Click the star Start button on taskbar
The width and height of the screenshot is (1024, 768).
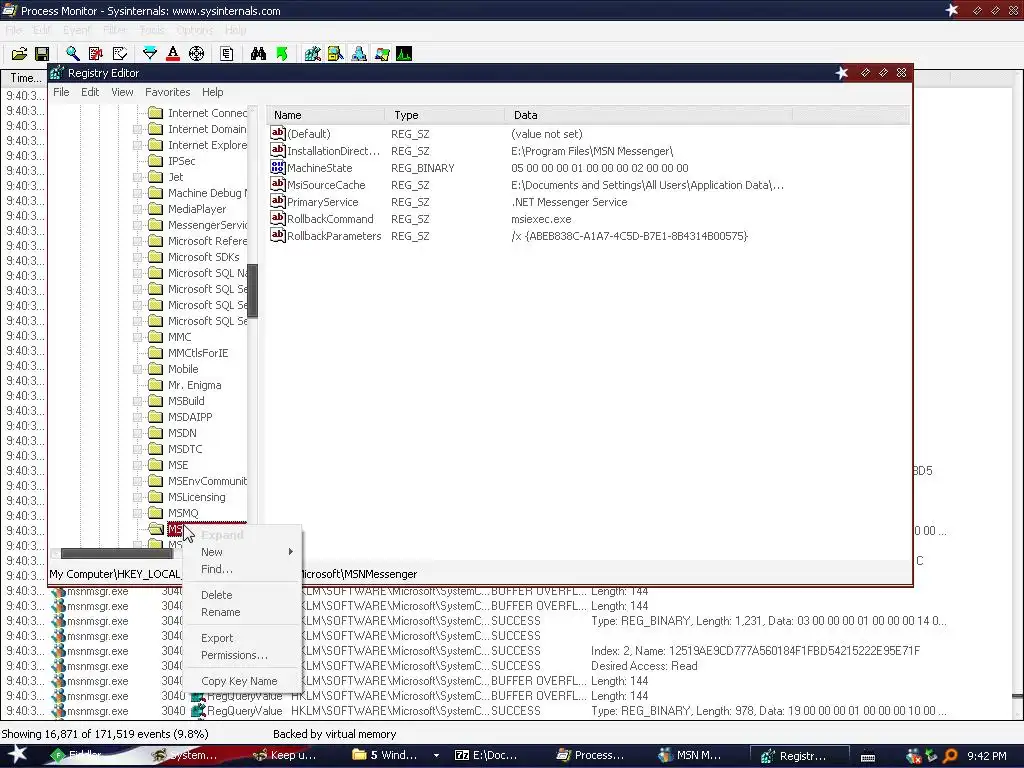click(x=16, y=754)
